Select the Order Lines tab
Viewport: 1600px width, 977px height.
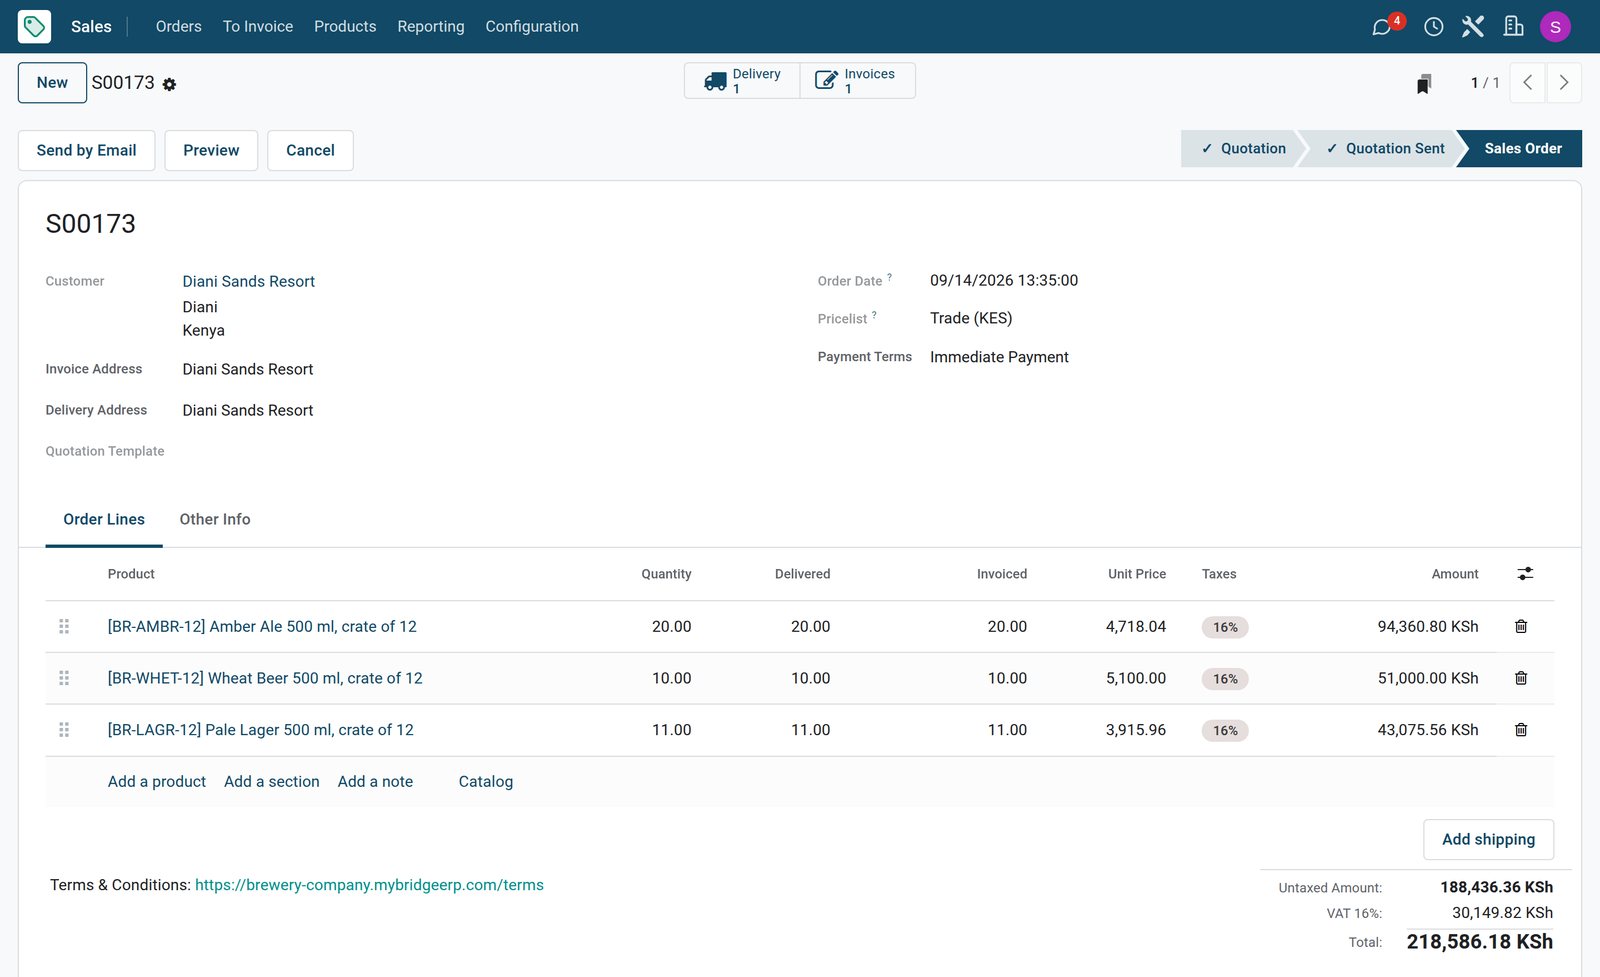tap(104, 520)
